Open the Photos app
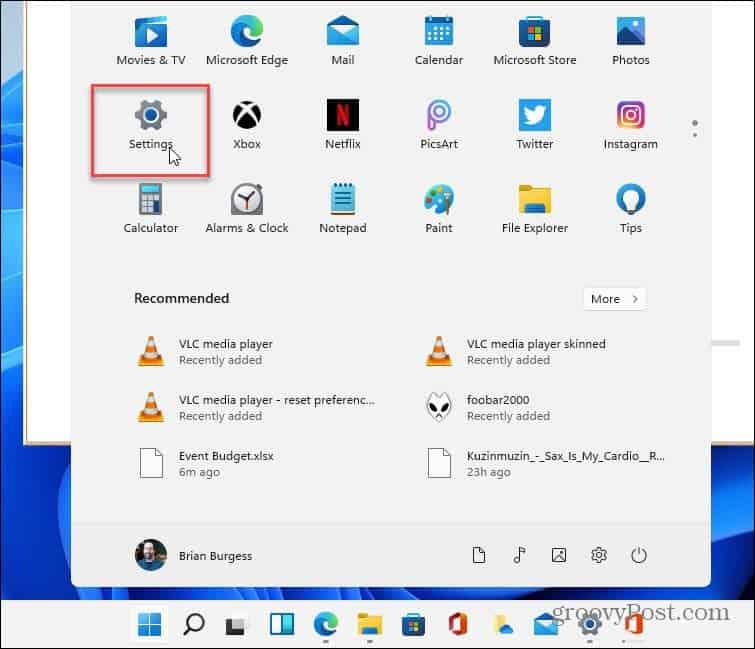 pyautogui.click(x=630, y=41)
